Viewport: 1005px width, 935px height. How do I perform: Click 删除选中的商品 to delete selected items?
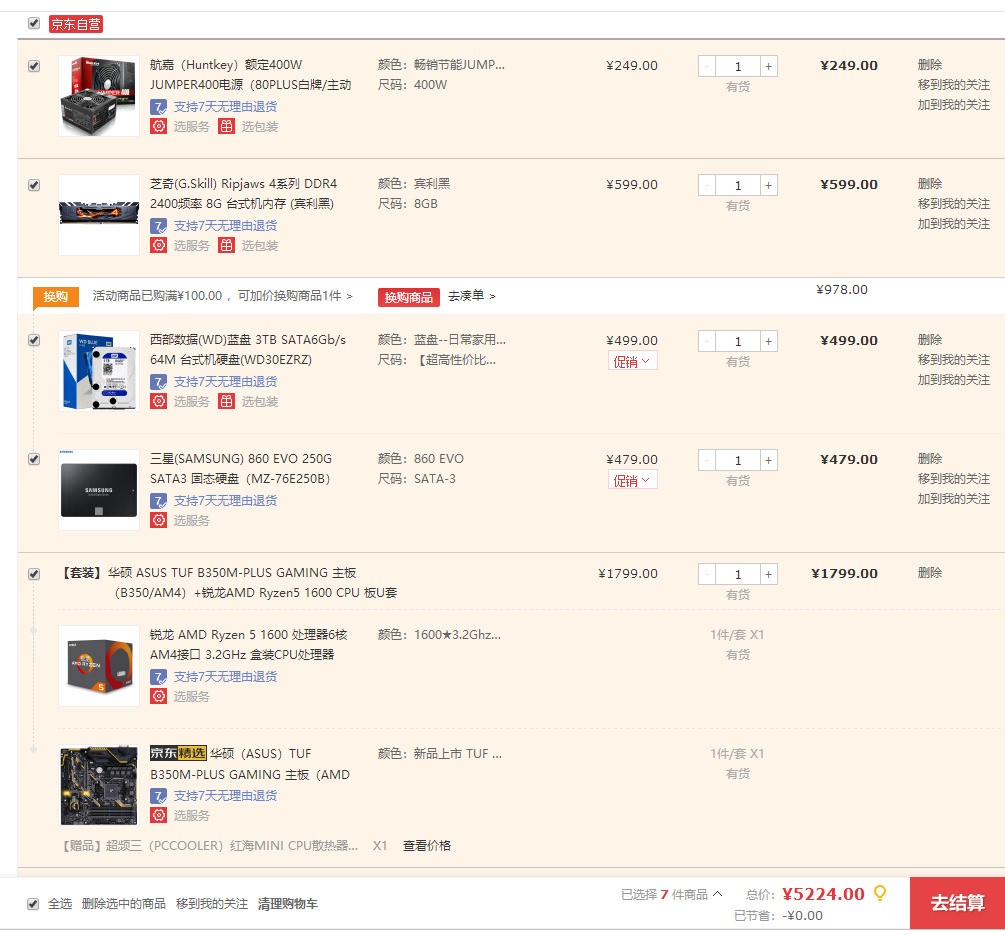point(124,904)
